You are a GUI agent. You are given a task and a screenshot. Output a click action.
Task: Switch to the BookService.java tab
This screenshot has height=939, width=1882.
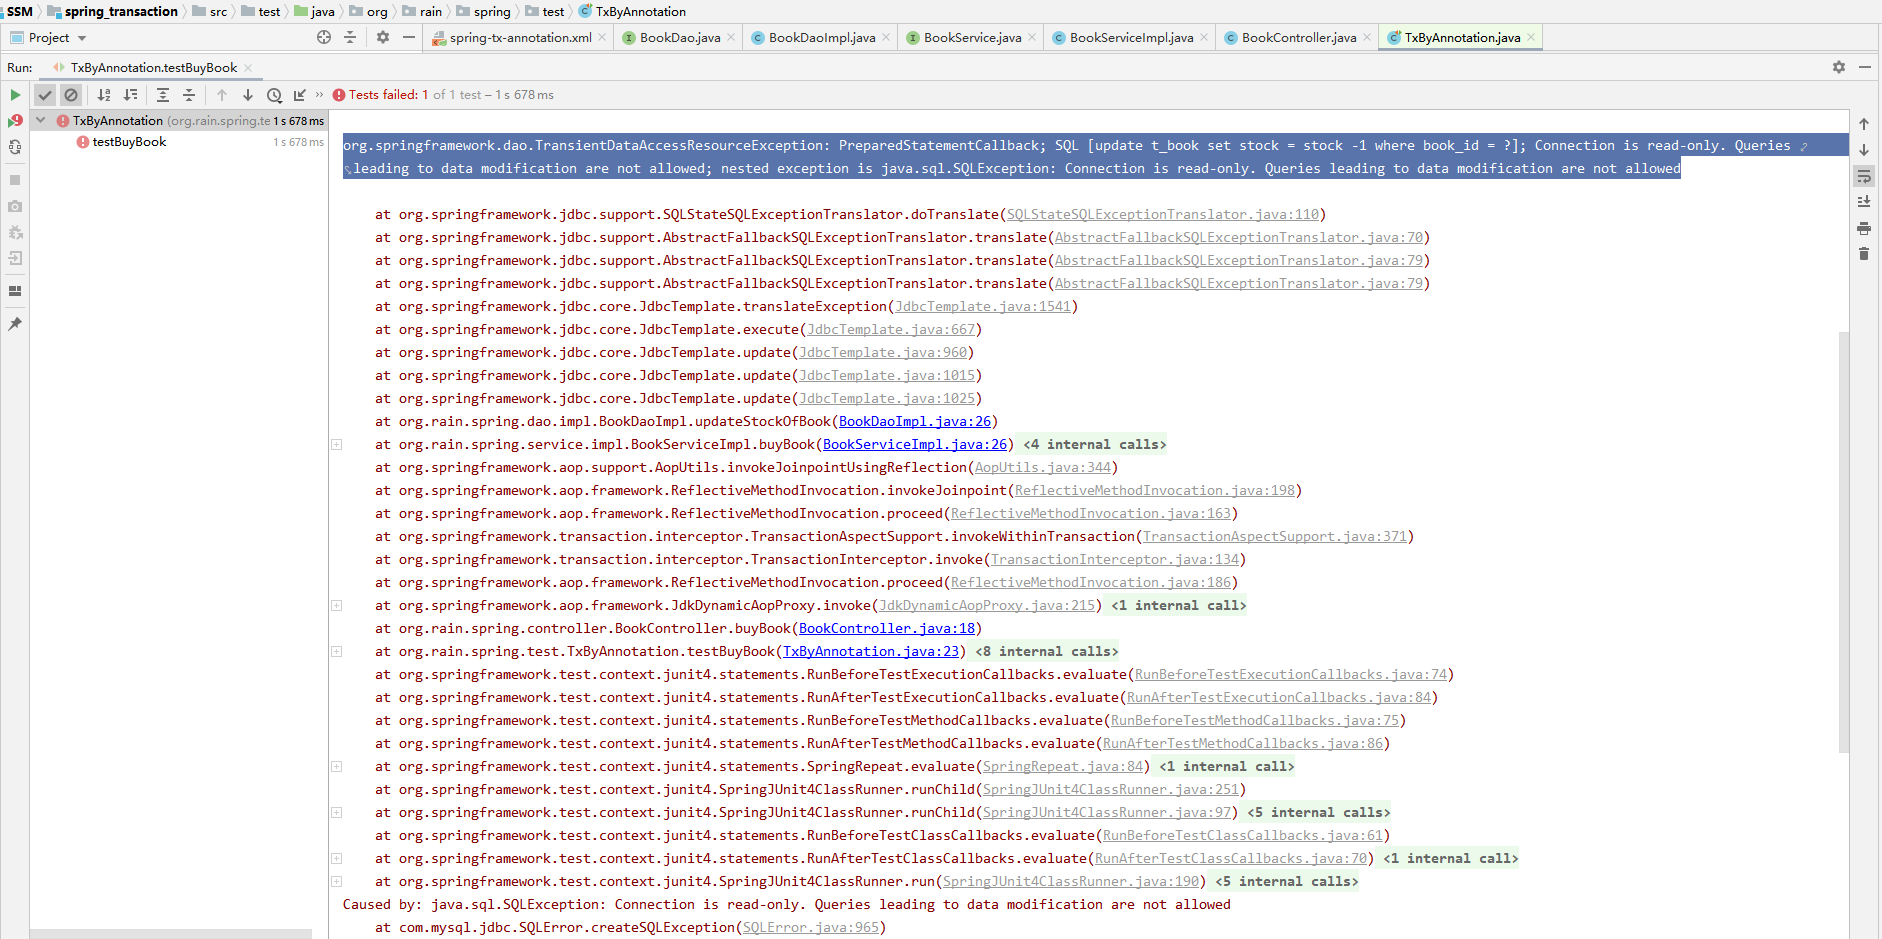pos(972,38)
